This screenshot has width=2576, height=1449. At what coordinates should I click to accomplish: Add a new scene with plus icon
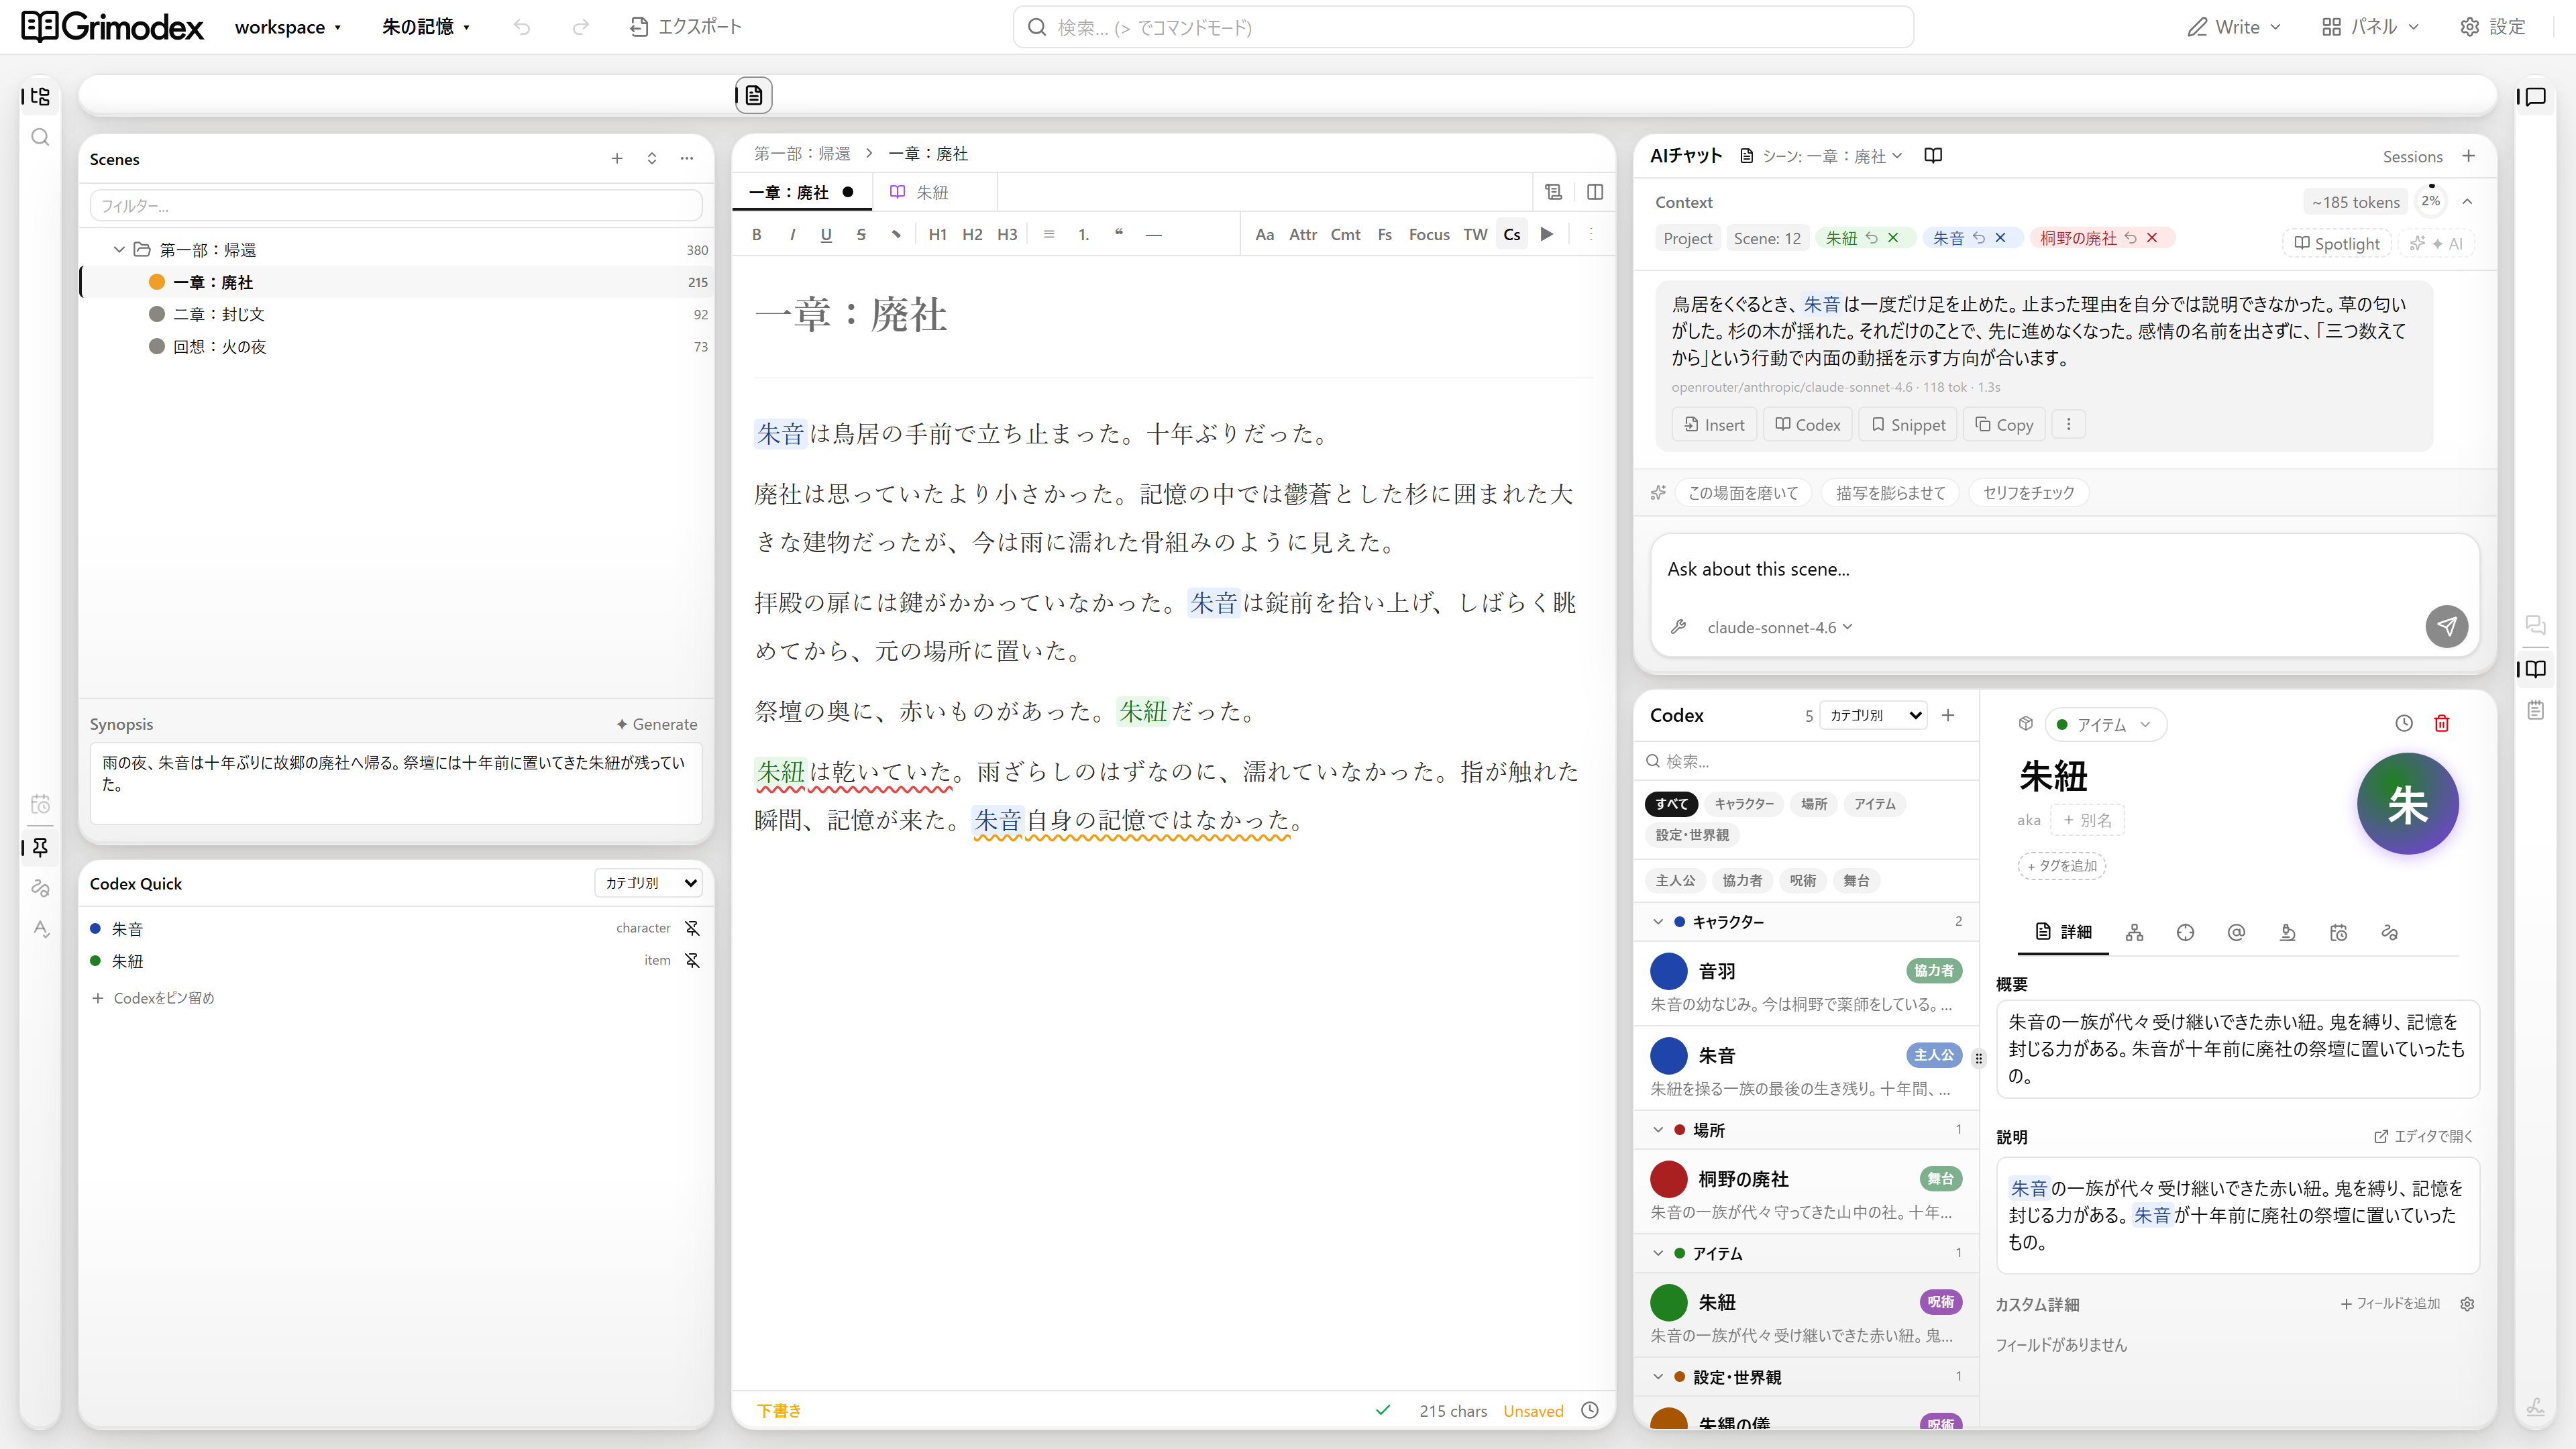click(617, 158)
